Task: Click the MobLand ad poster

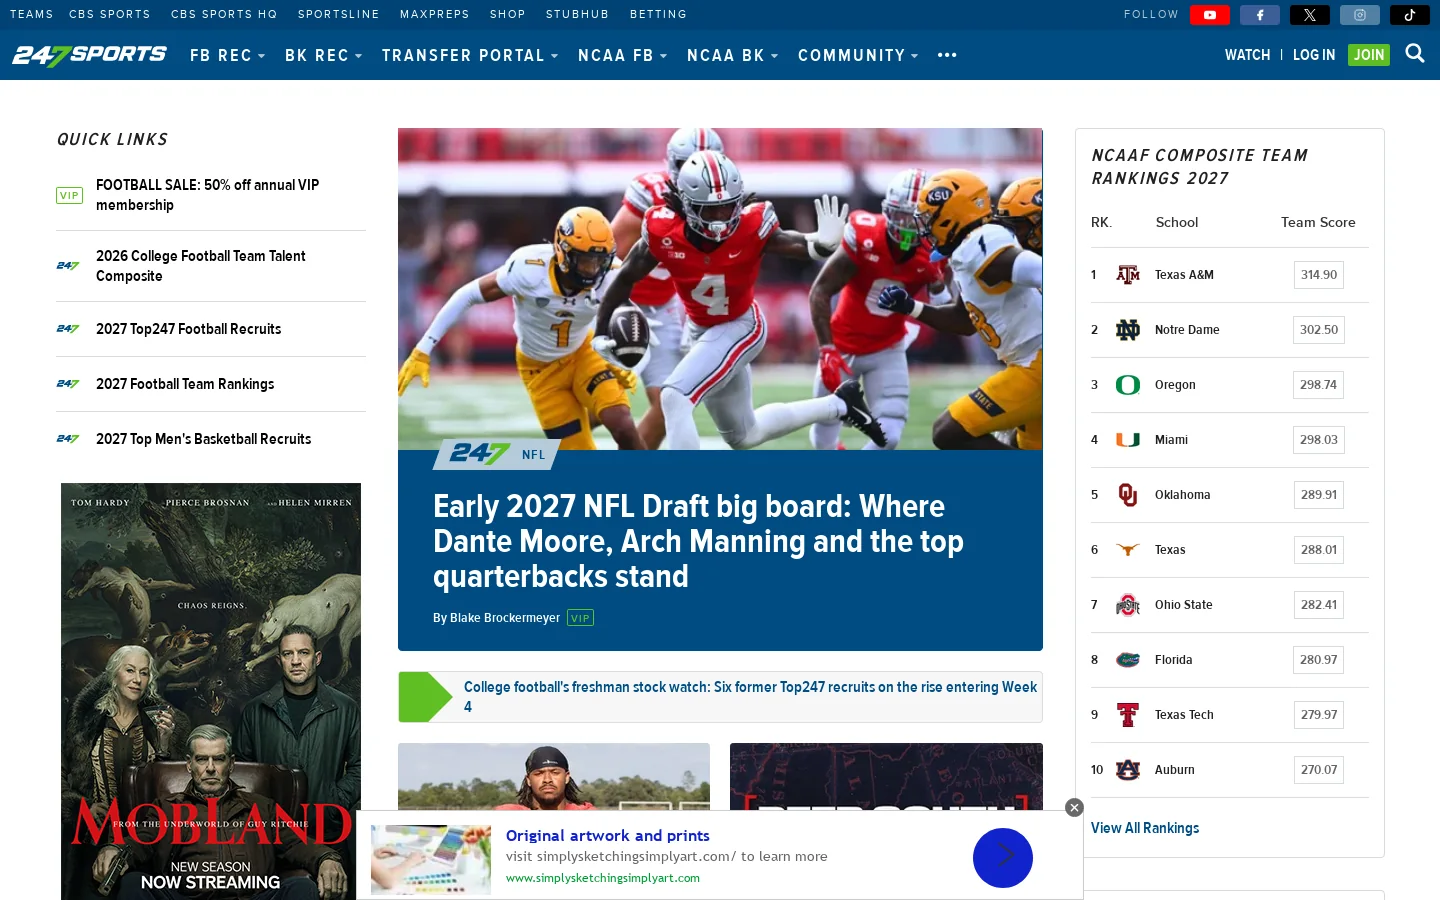Action: click(211, 691)
